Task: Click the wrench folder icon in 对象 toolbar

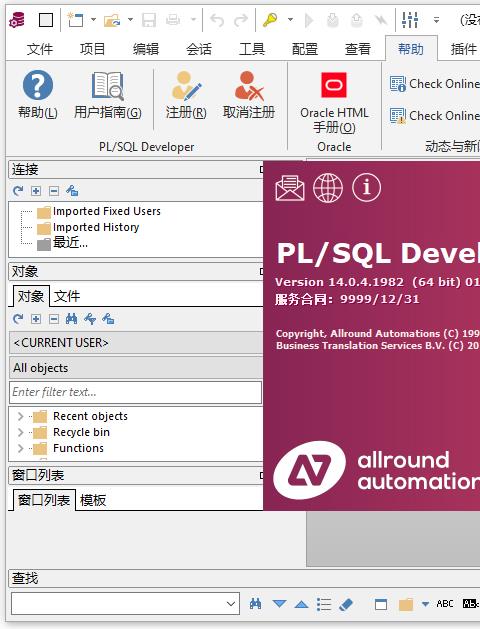Action: coord(108,319)
